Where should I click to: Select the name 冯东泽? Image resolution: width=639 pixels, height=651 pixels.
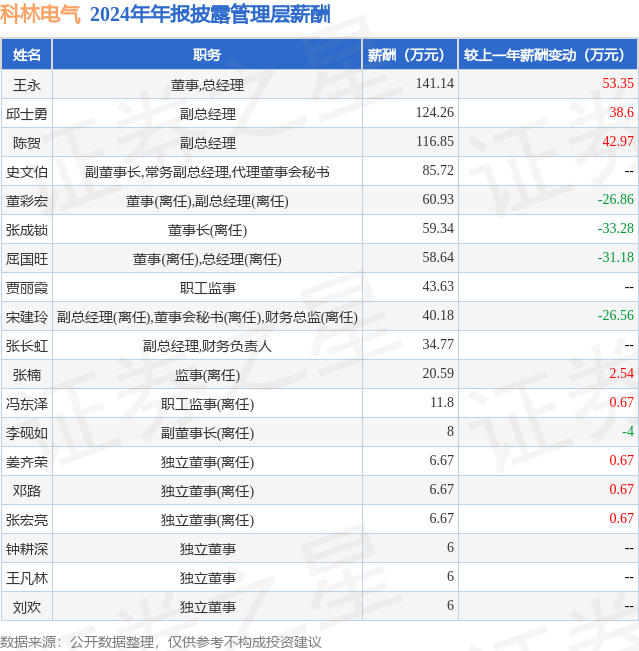click(x=27, y=404)
